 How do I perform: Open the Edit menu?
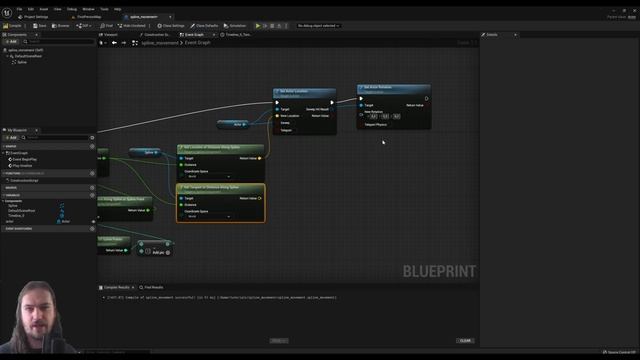[x=31, y=9]
